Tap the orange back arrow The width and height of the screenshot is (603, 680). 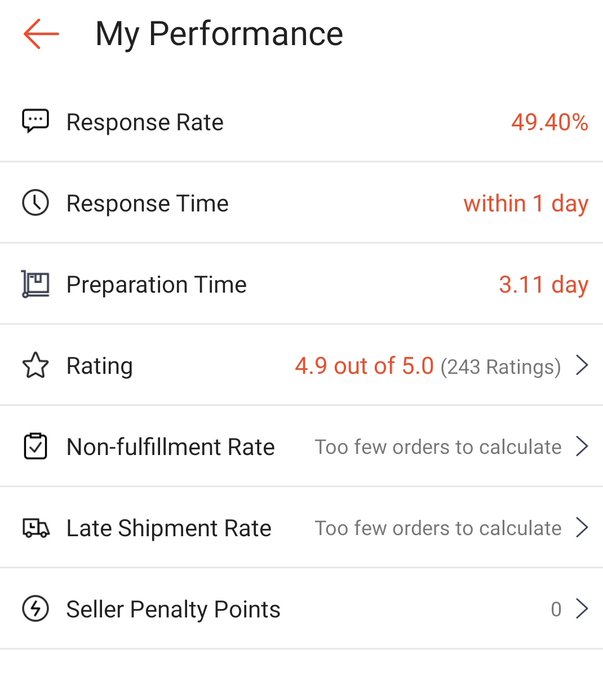tap(41, 34)
